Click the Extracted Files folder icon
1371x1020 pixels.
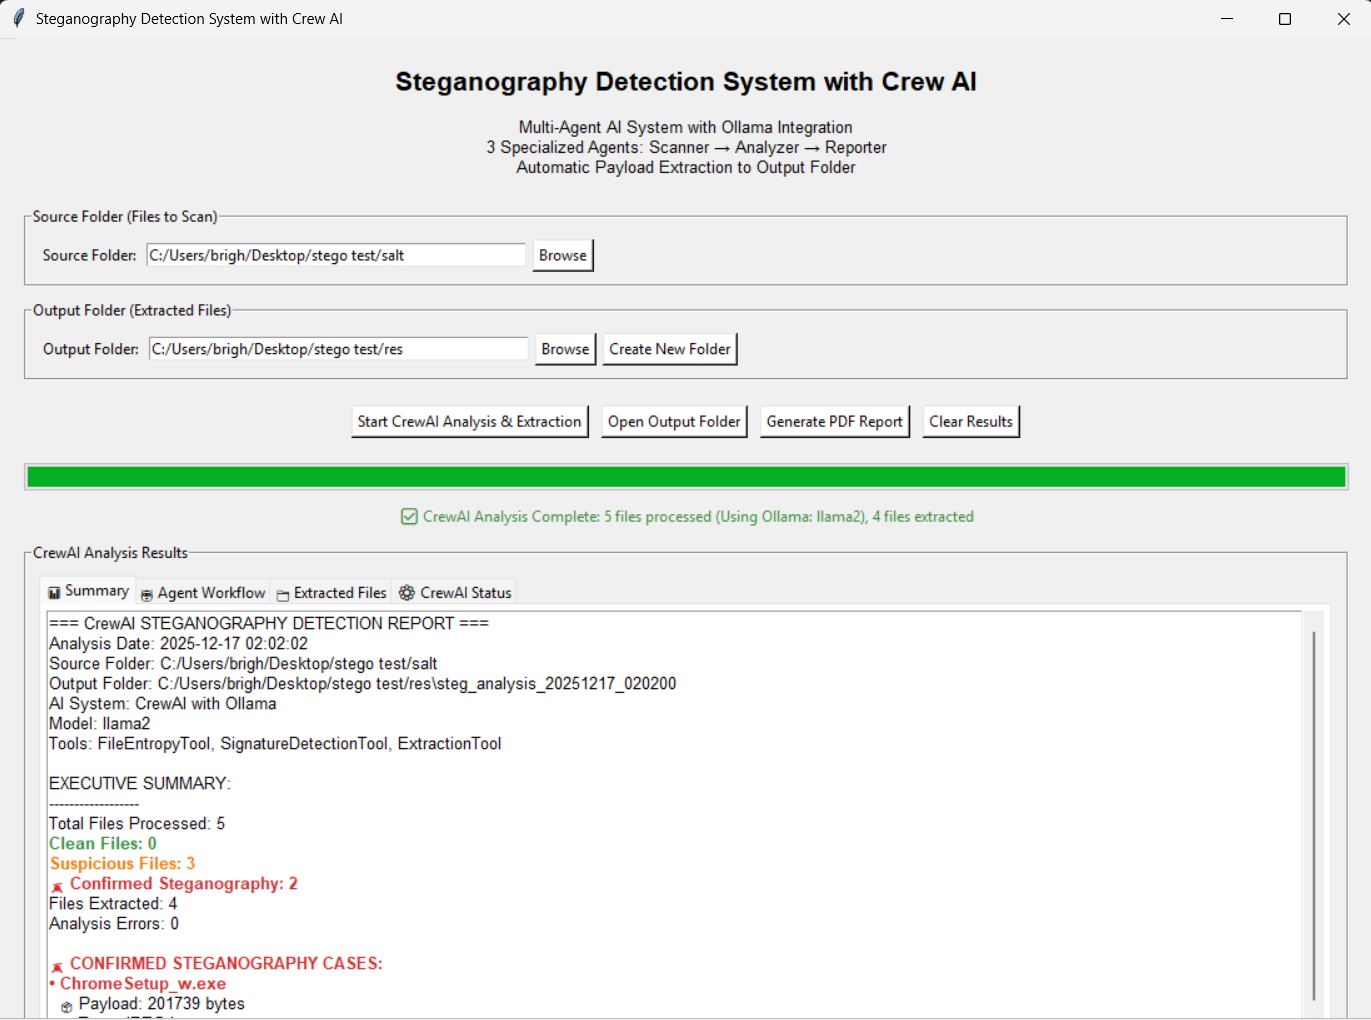pos(283,595)
